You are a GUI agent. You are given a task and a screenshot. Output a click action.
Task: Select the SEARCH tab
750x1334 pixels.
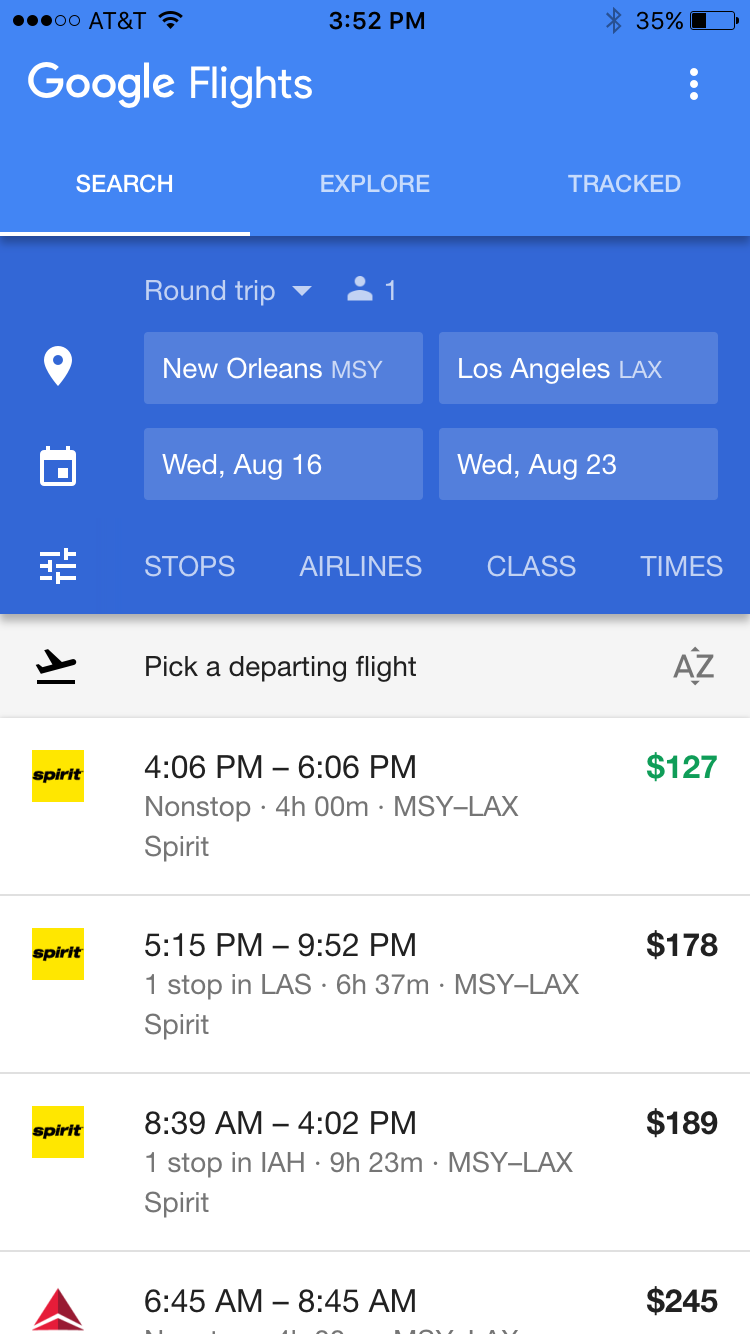click(125, 184)
